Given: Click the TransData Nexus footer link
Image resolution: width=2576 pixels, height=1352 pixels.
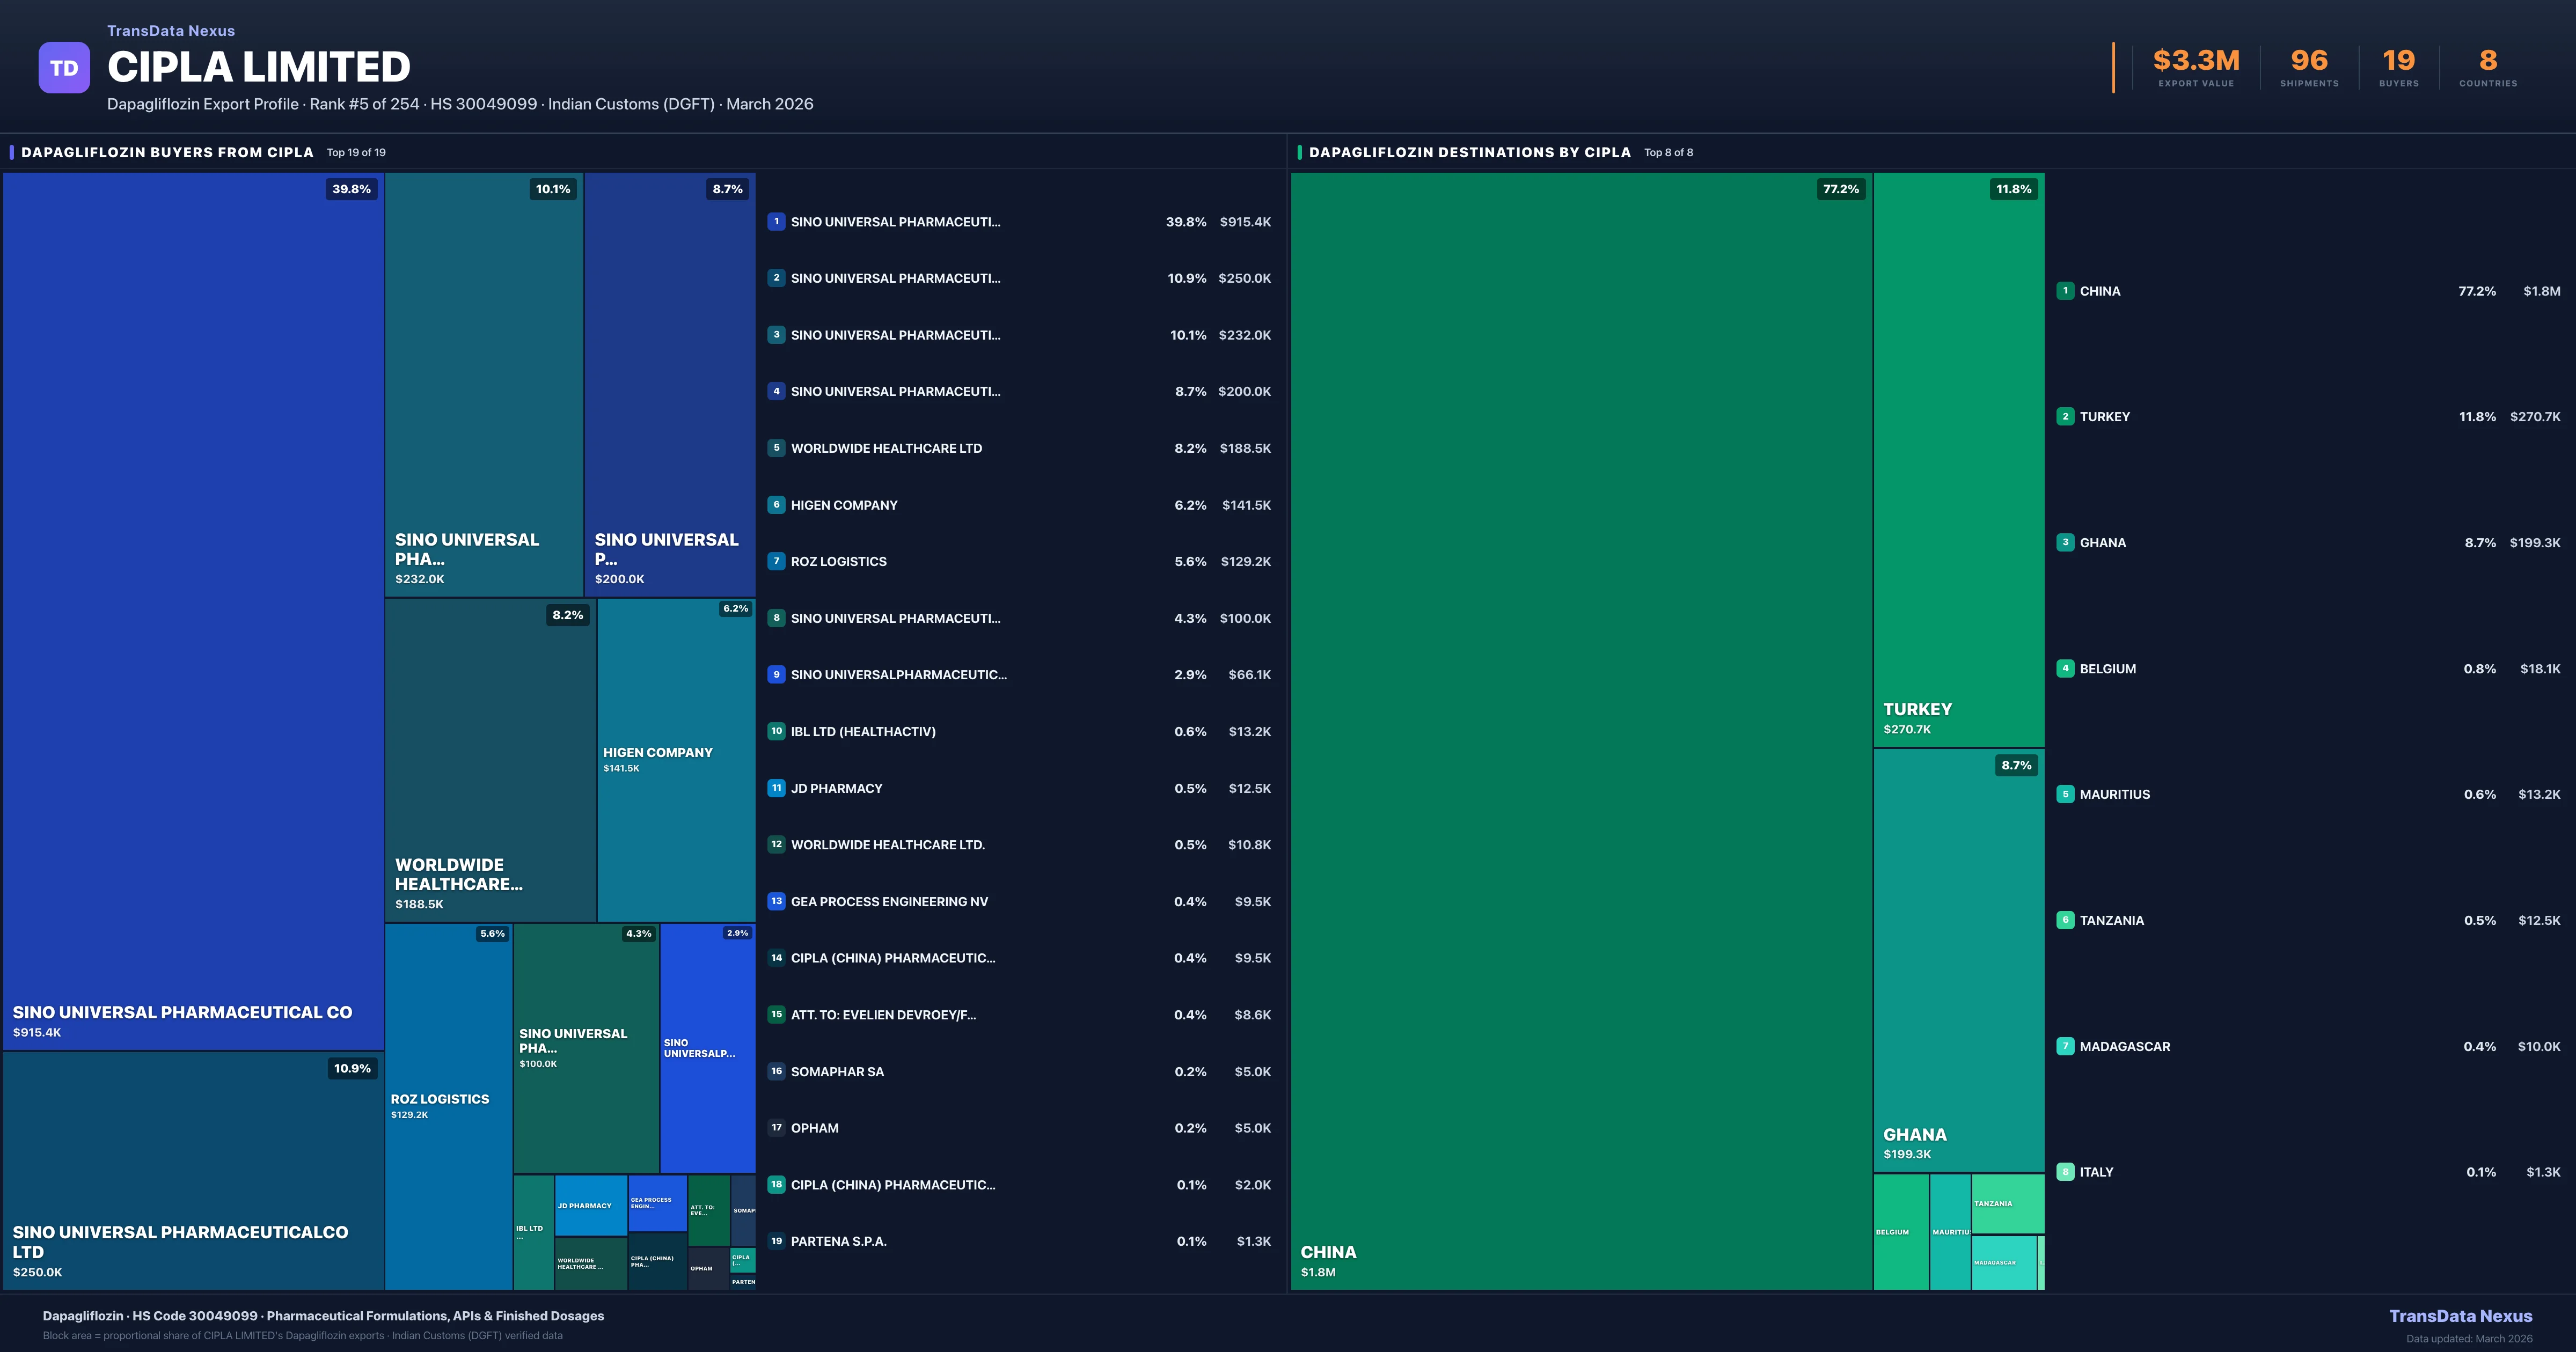Looking at the screenshot, I should click(x=2460, y=1316).
